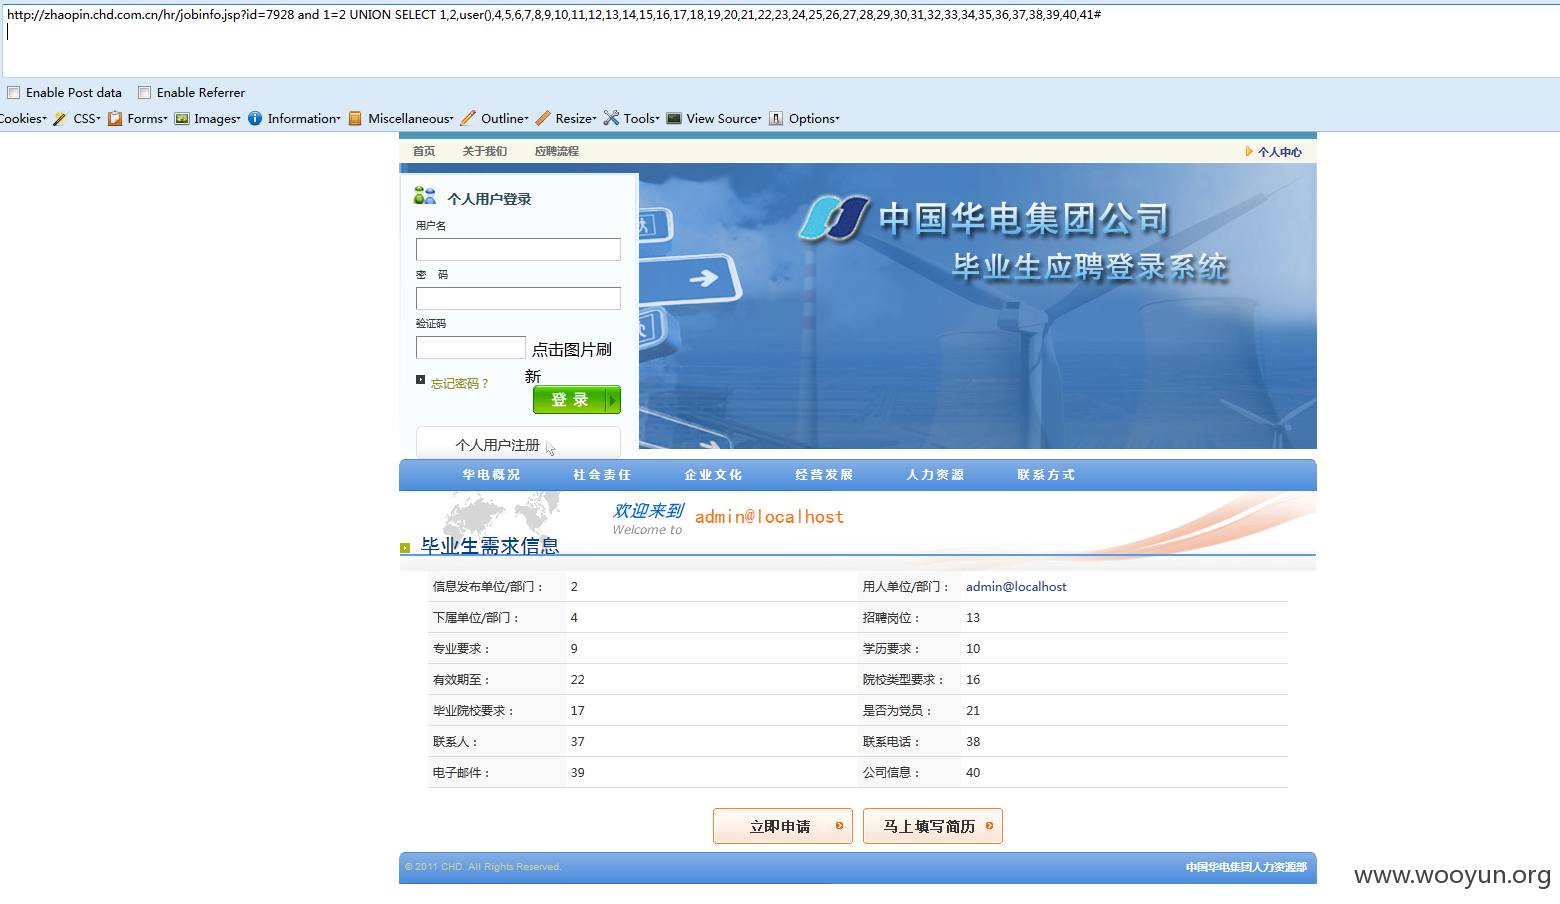The width and height of the screenshot is (1560, 904).
Task: Open 社会责任 navigation tab
Action: [x=602, y=475]
